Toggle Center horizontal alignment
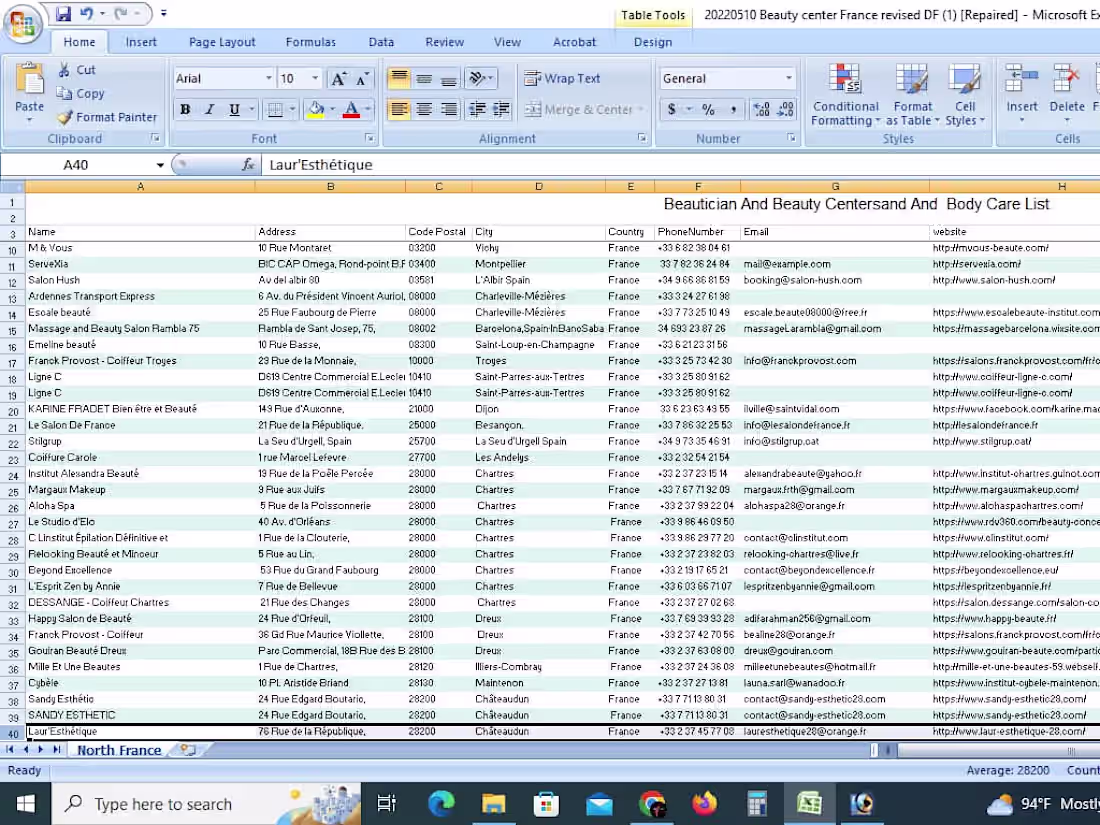The image size is (1100, 825). coord(424,109)
